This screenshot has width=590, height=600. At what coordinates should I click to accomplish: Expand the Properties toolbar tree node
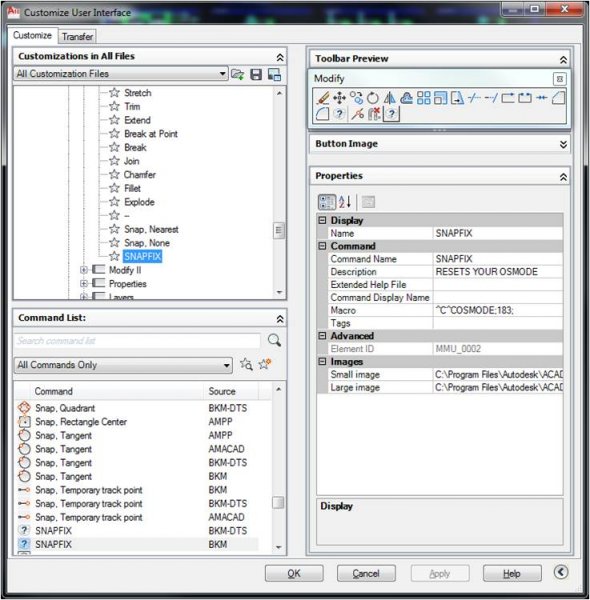pos(84,284)
